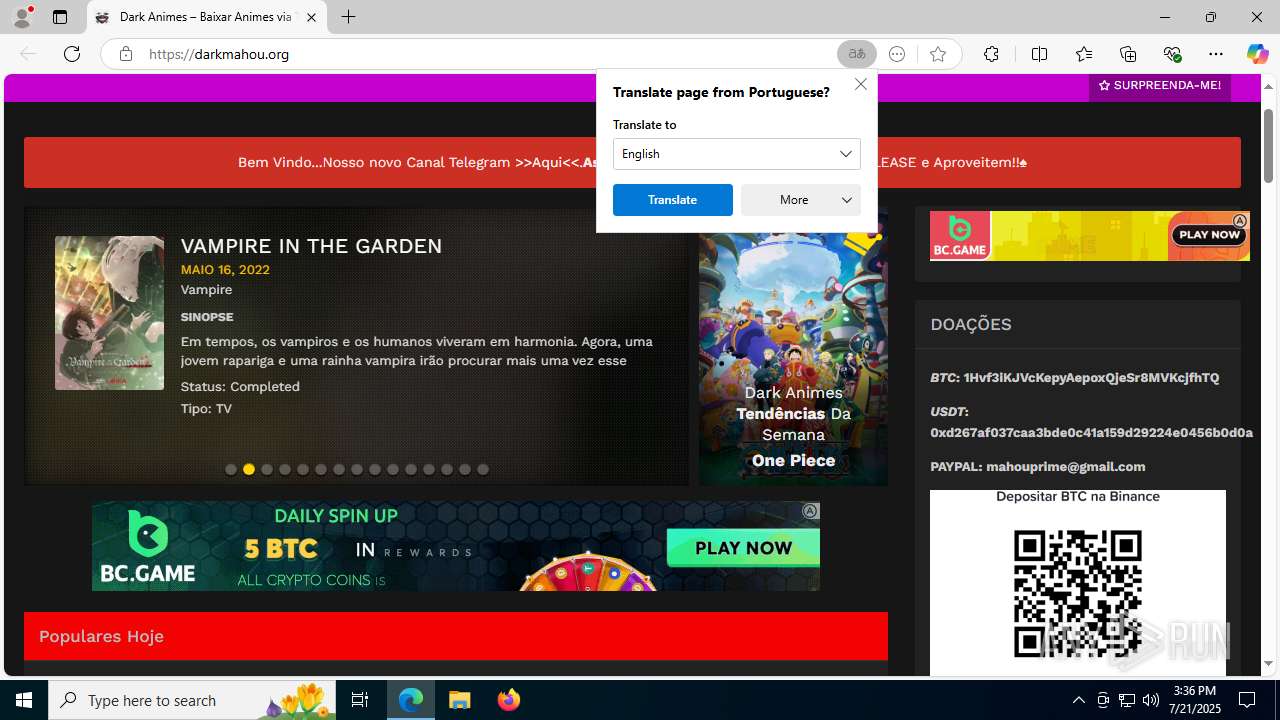Click PLAY NOW in sidebar BC.GAME ad
Screen dimensions: 1280x720
(1209, 235)
